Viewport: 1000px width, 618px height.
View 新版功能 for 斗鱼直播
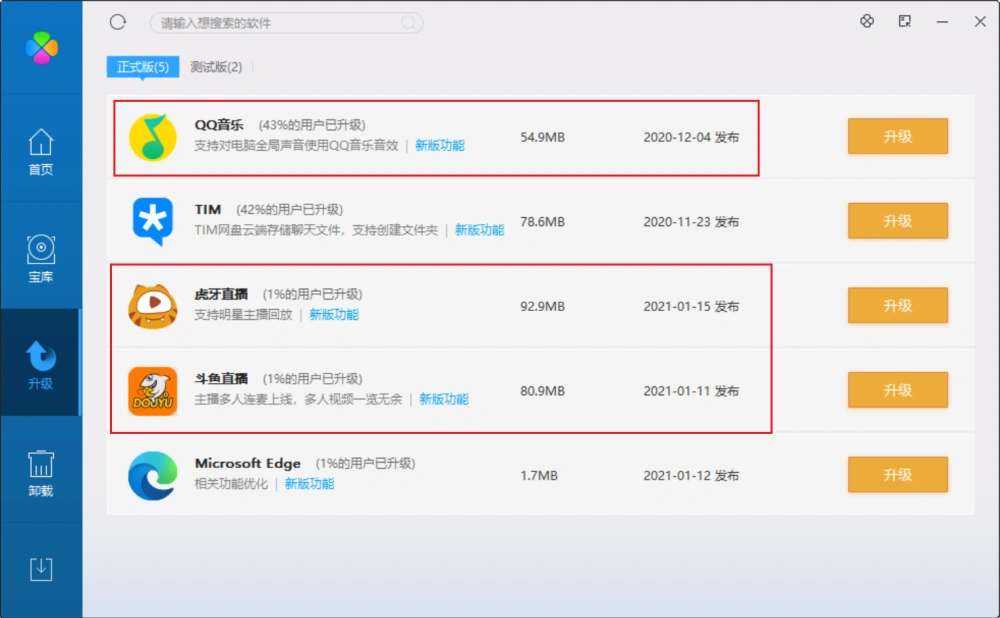point(444,399)
